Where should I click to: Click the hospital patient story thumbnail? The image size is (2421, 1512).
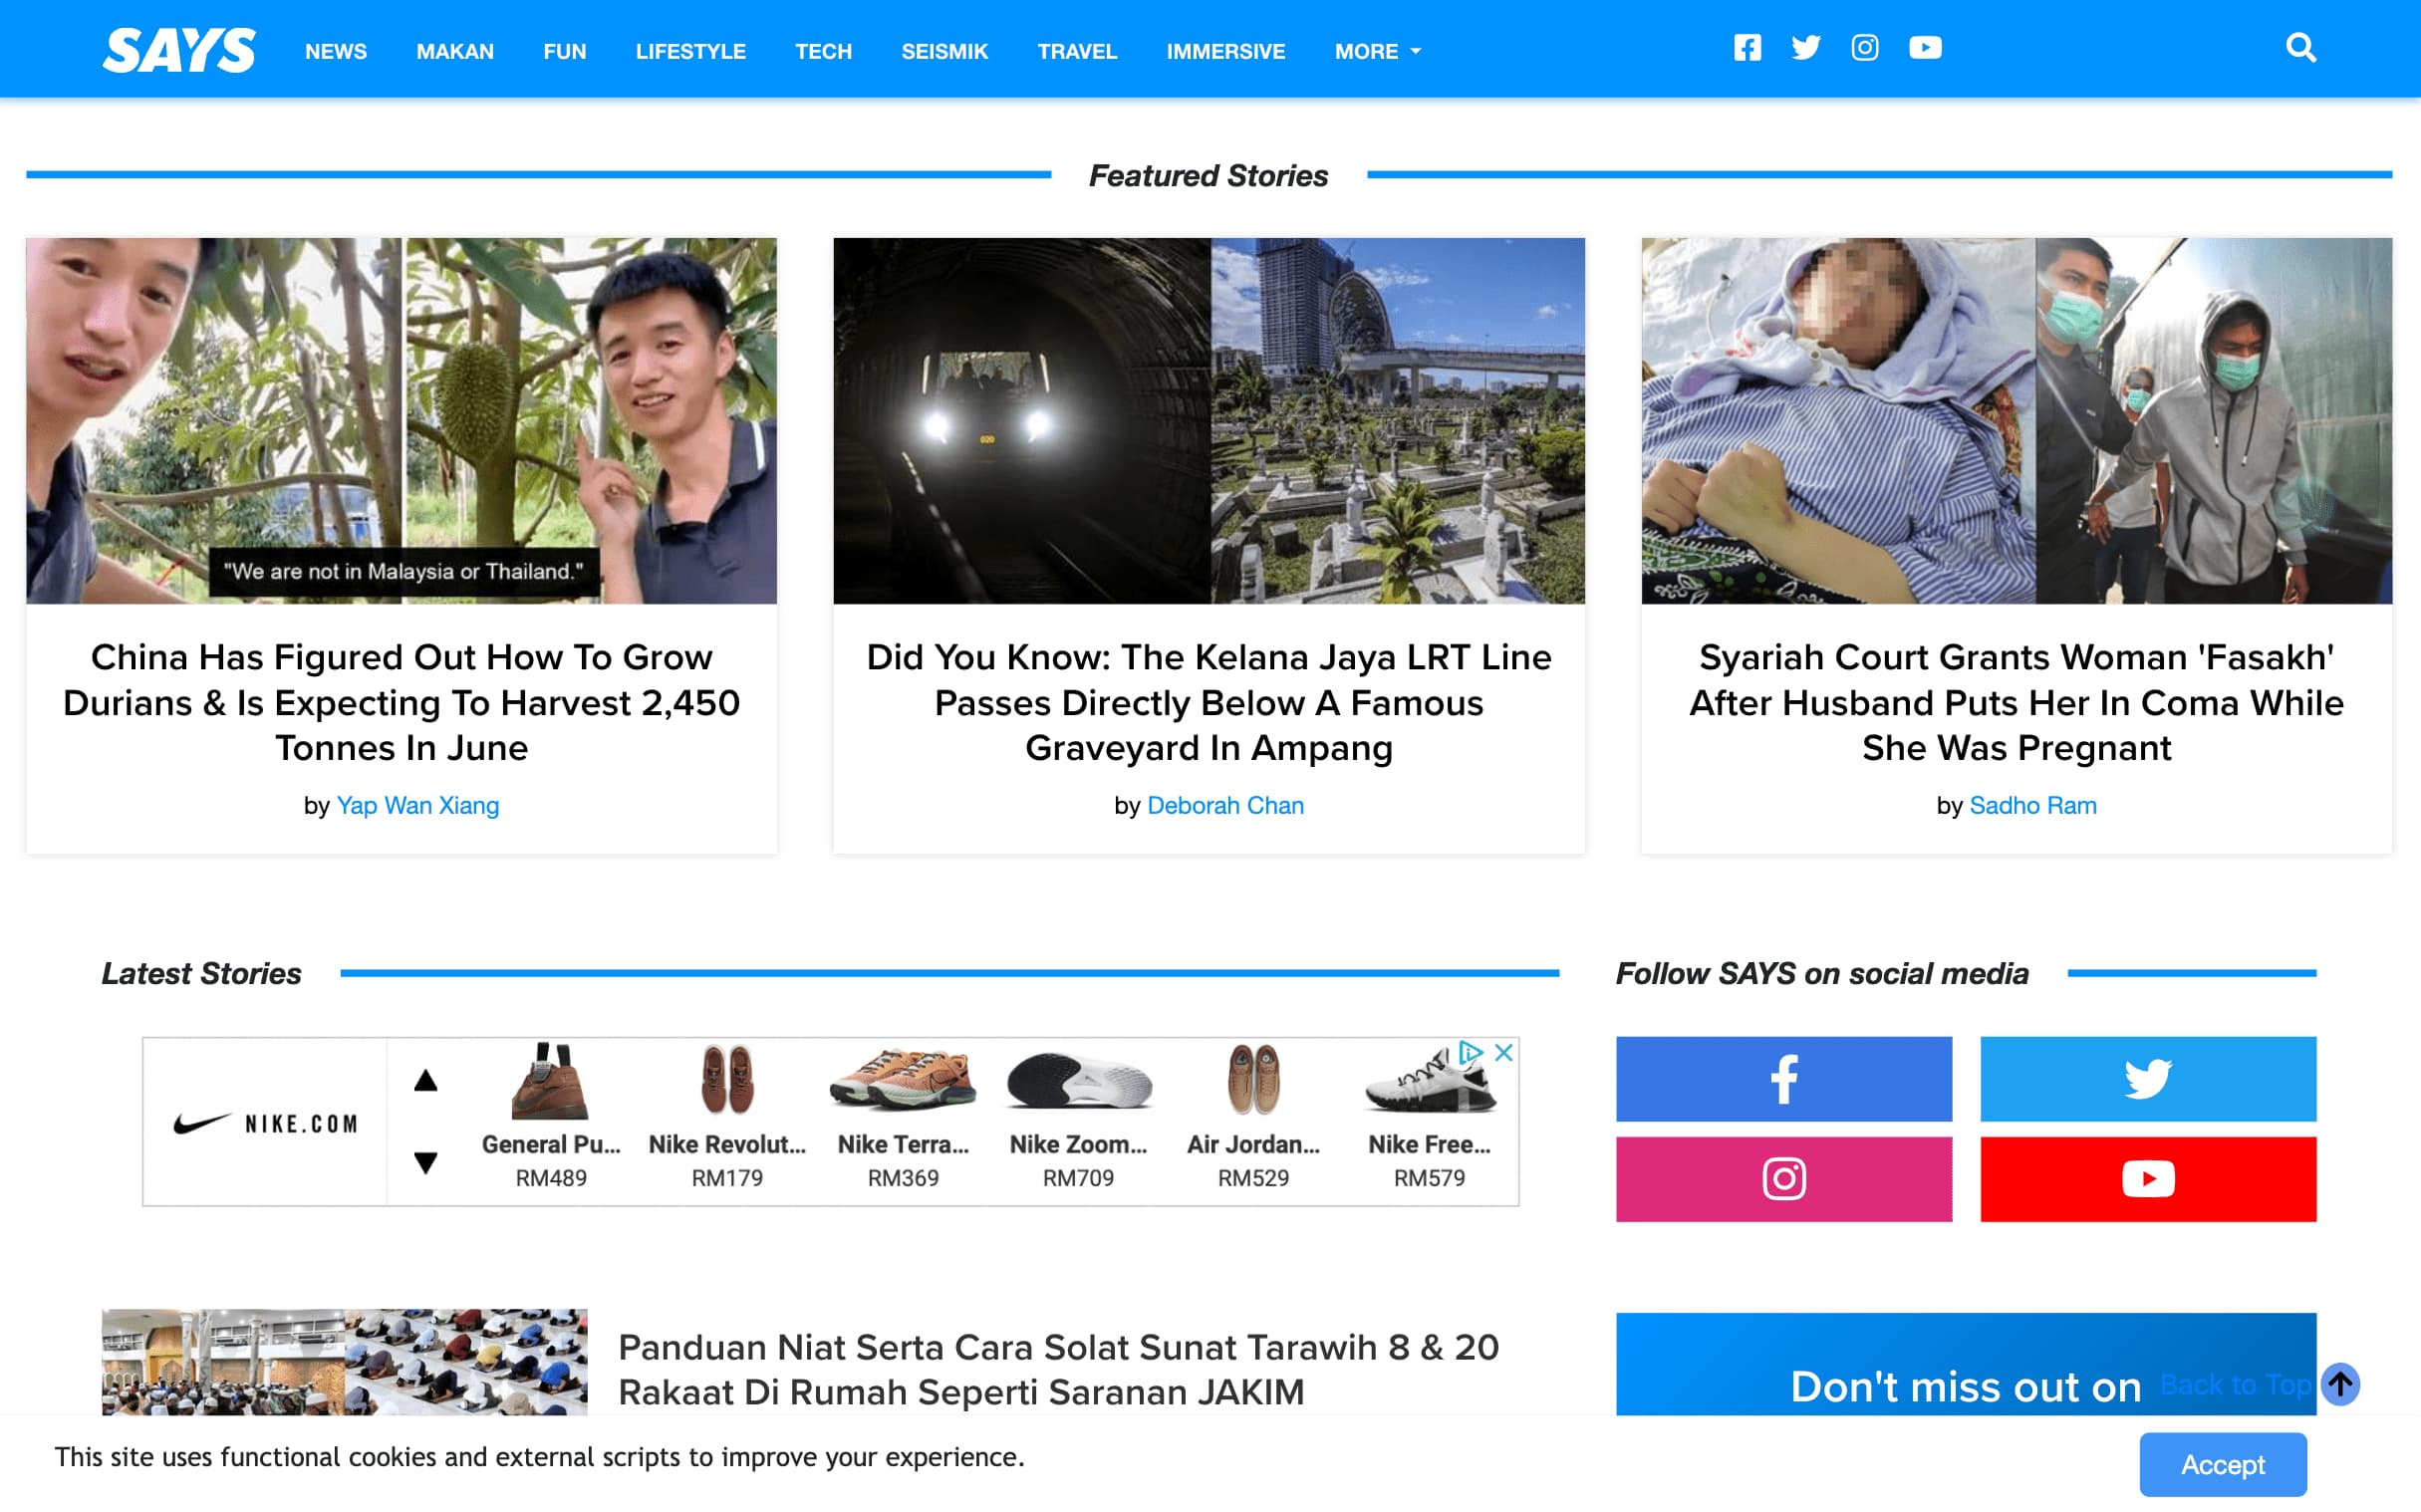[2017, 420]
